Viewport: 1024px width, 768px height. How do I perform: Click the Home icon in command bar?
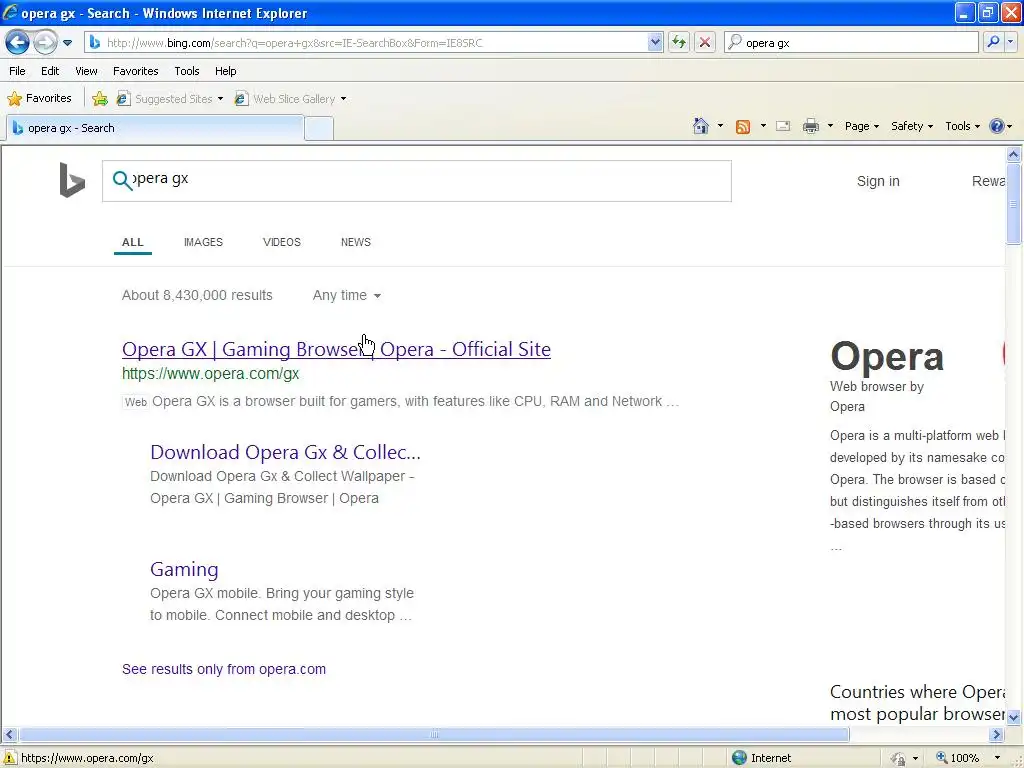coord(701,126)
